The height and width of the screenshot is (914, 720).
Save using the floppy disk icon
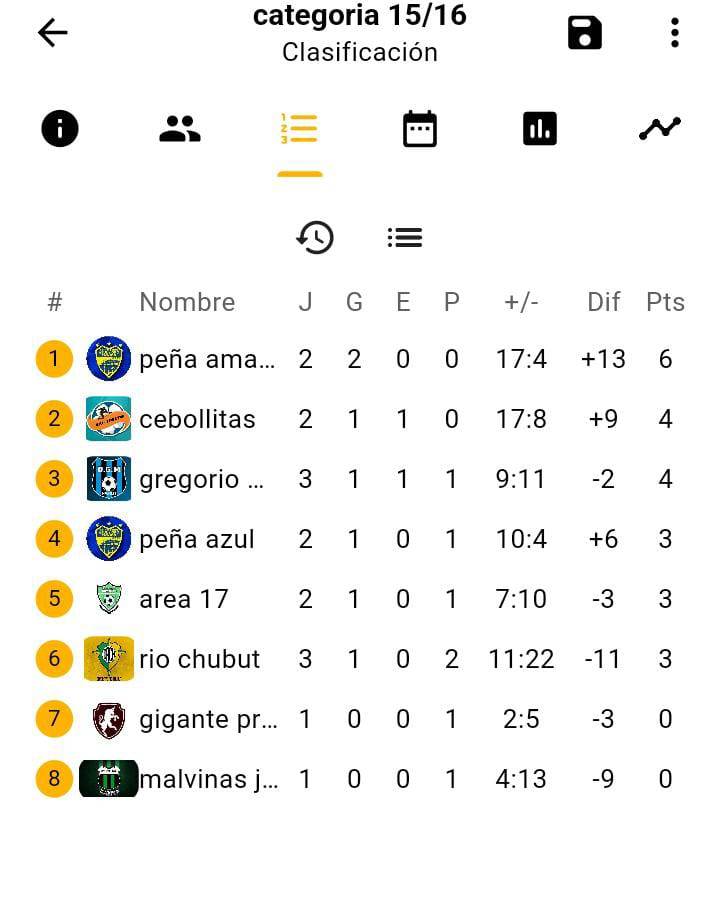click(x=584, y=33)
